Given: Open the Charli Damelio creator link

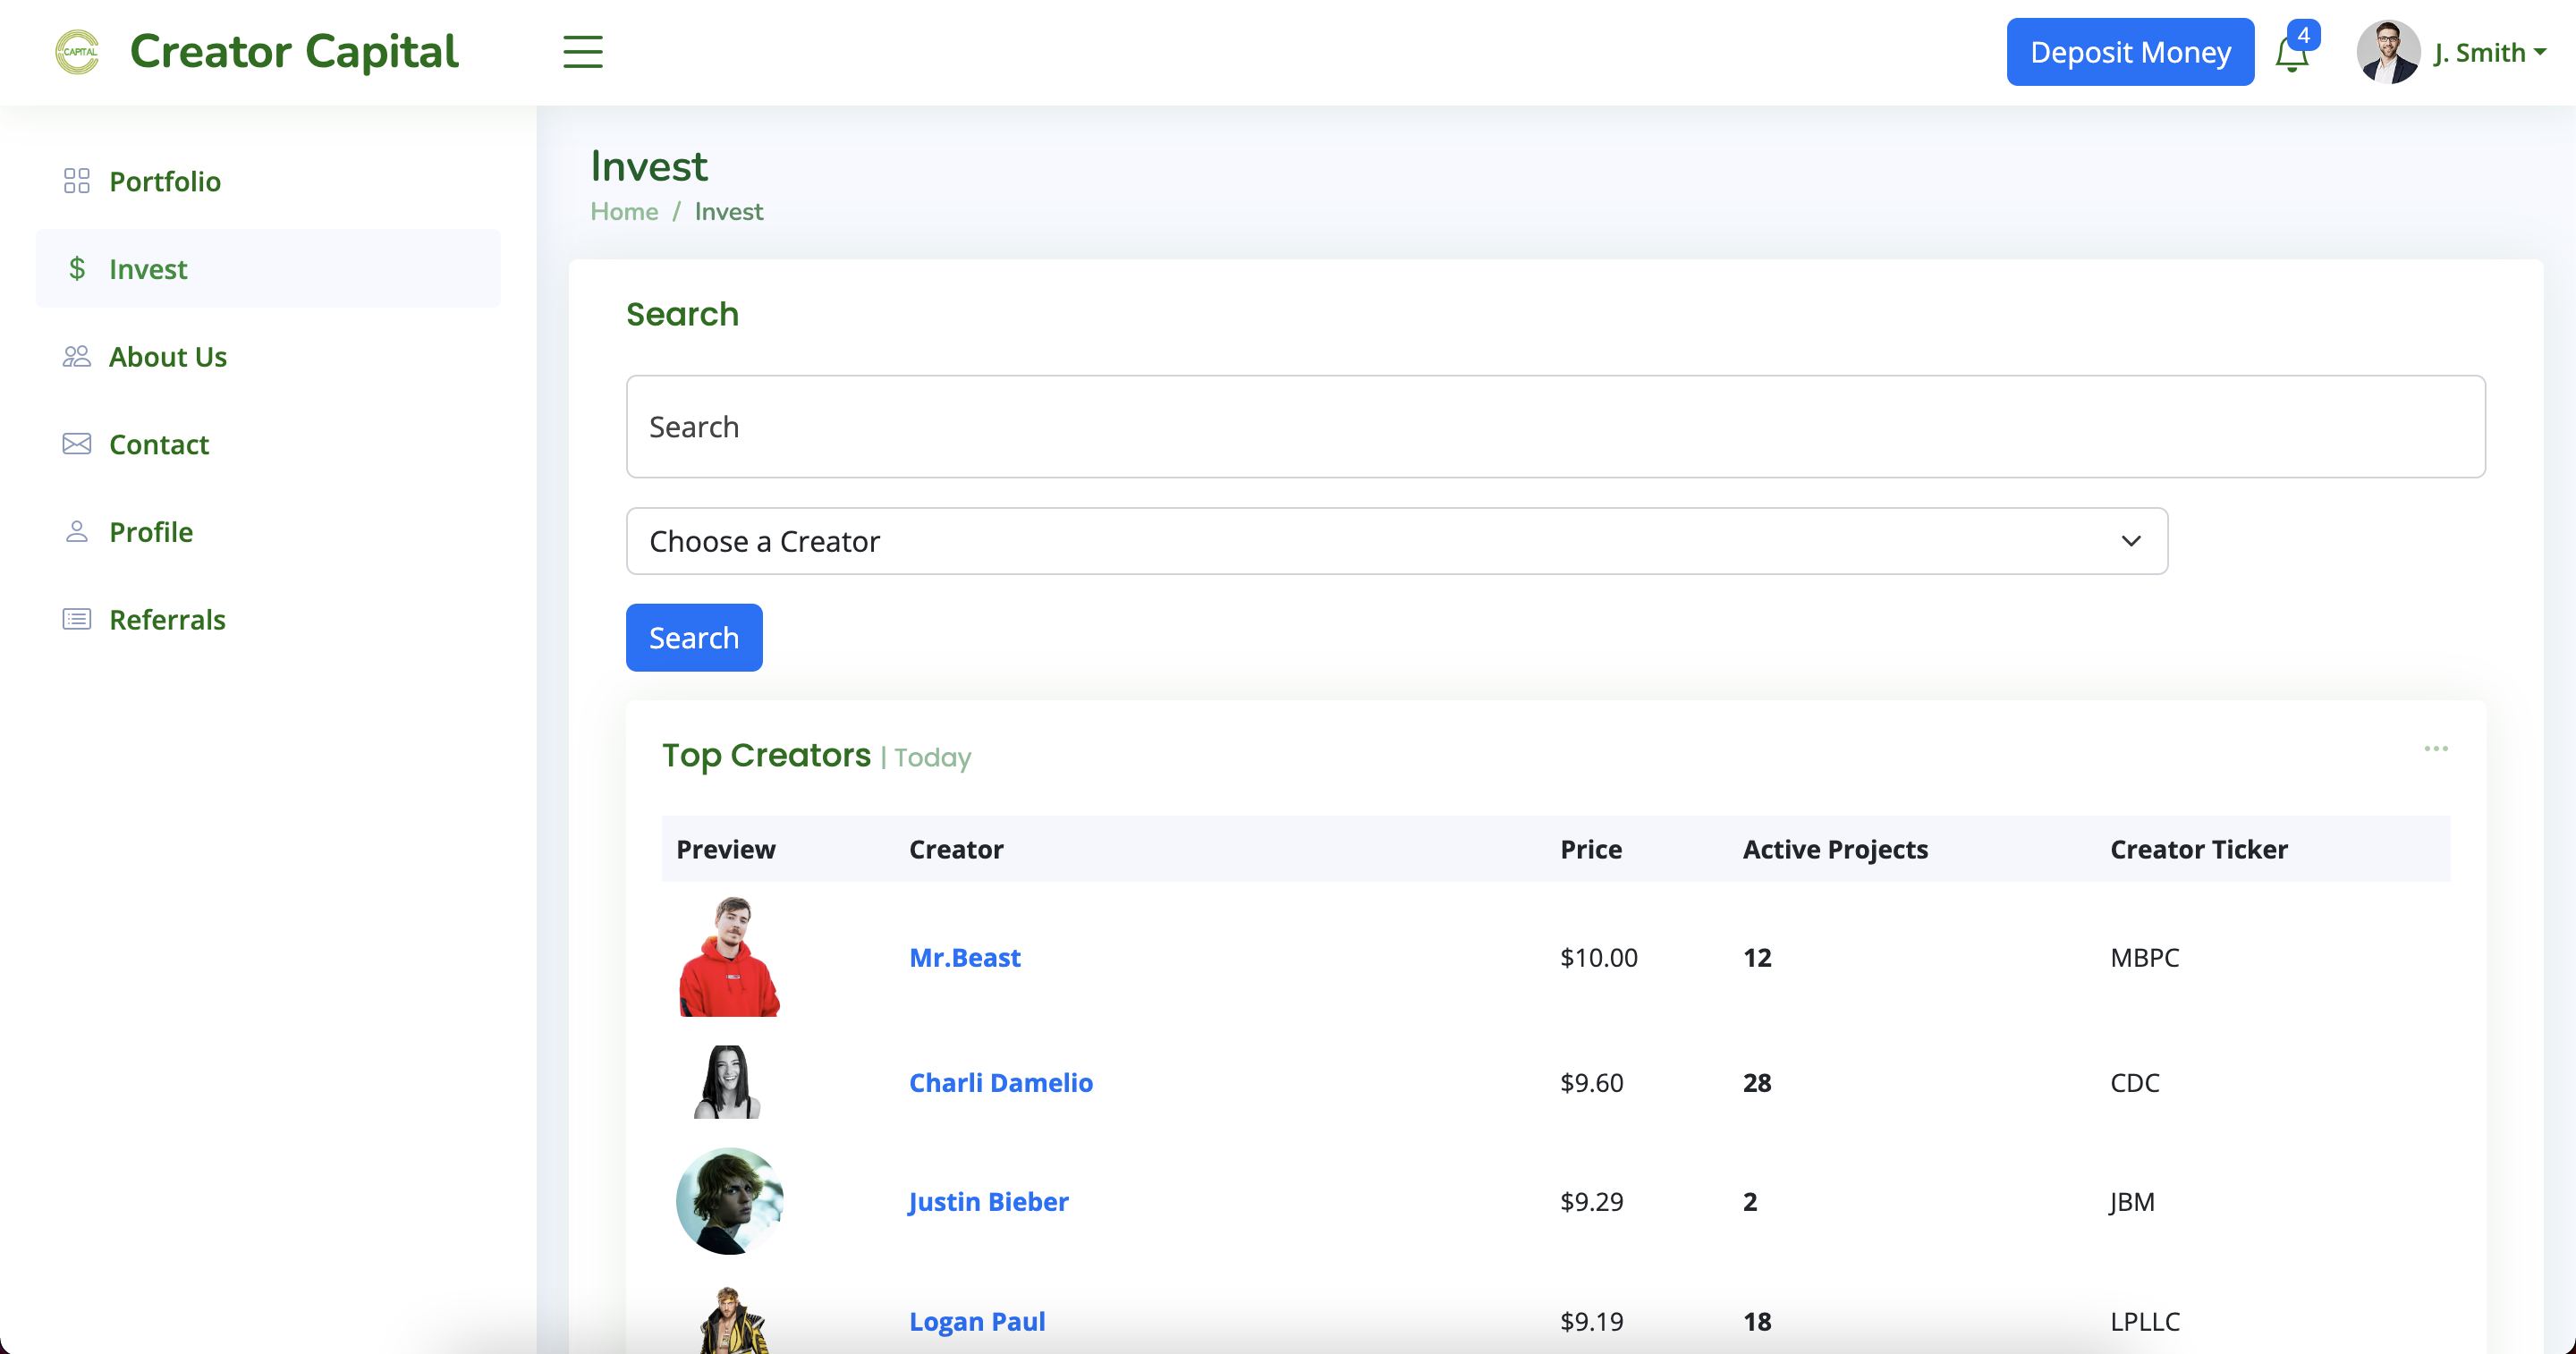Looking at the screenshot, I should pos(1000,1083).
